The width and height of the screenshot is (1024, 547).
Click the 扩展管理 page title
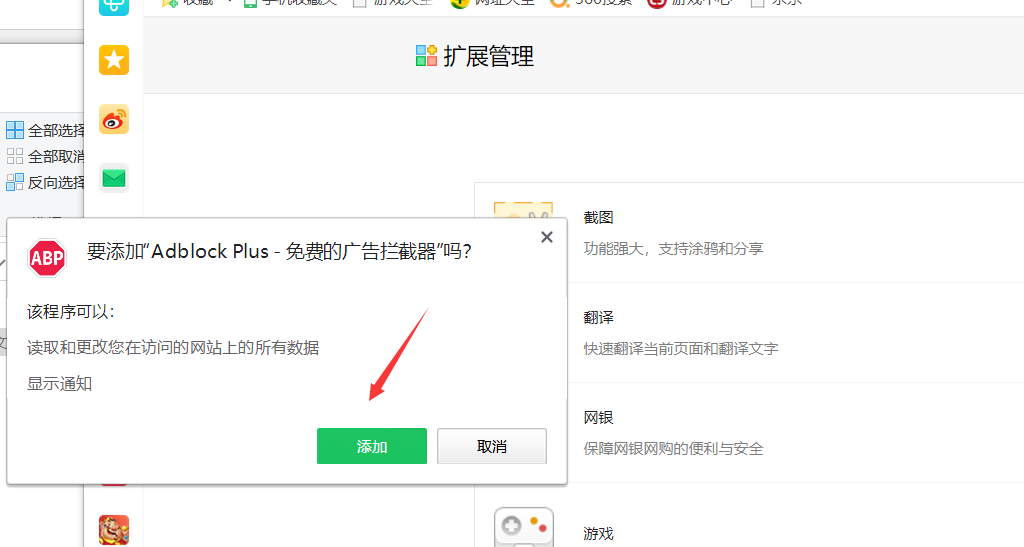(488, 57)
